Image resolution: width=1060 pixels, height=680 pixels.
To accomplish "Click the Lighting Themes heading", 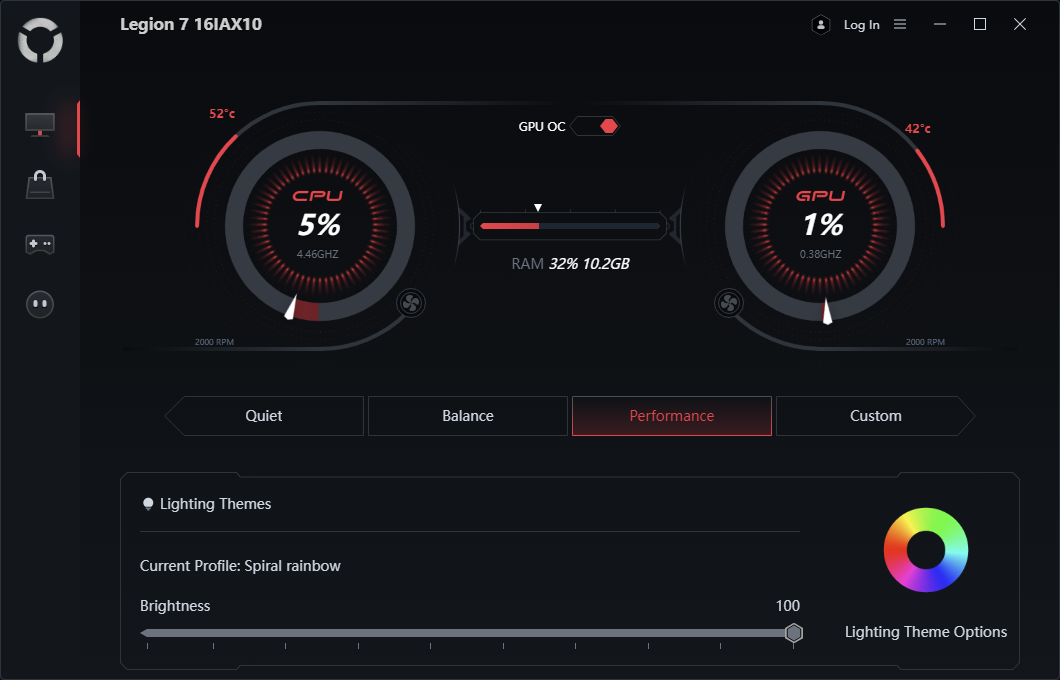I will (215, 504).
